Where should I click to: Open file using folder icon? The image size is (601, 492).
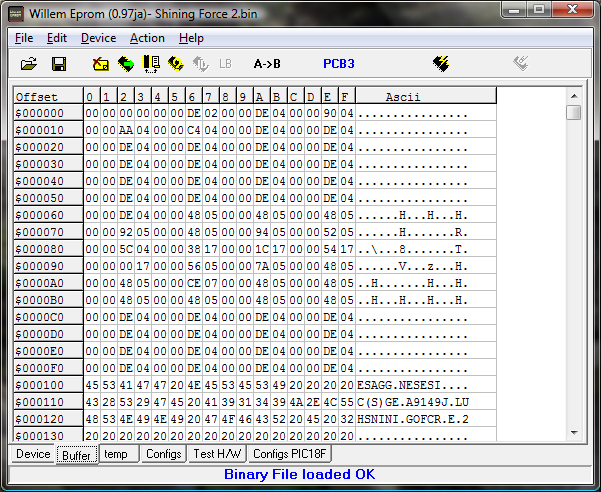click(29, 64)
